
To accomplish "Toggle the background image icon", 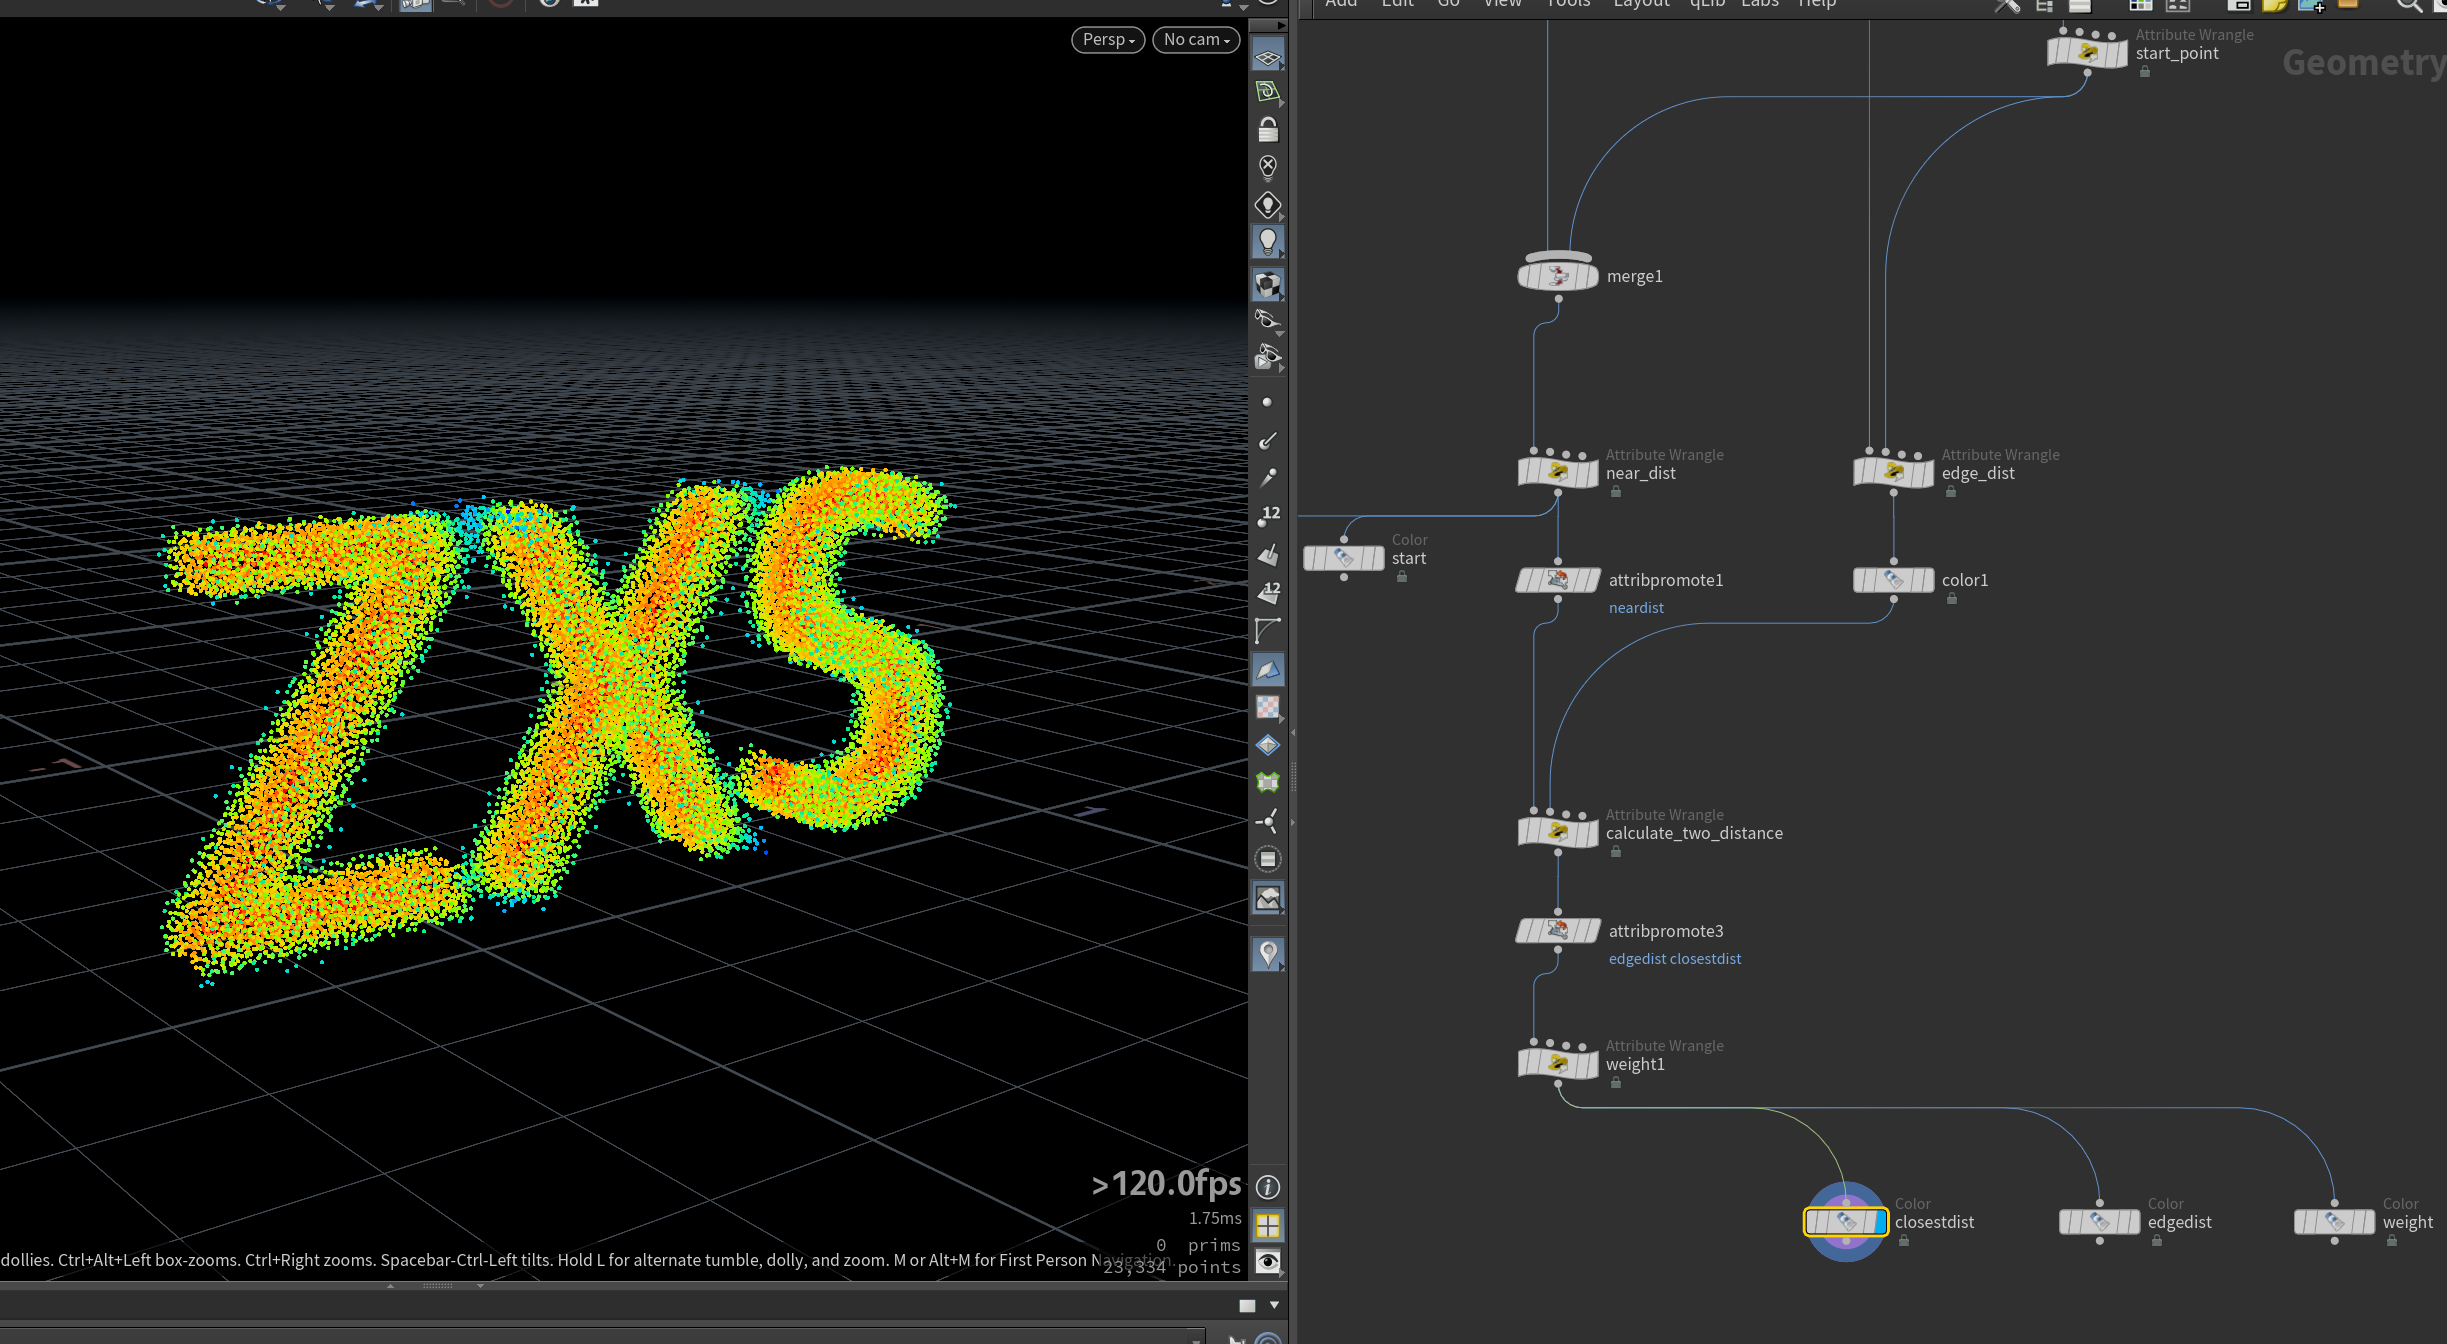I will [1267, 898].
